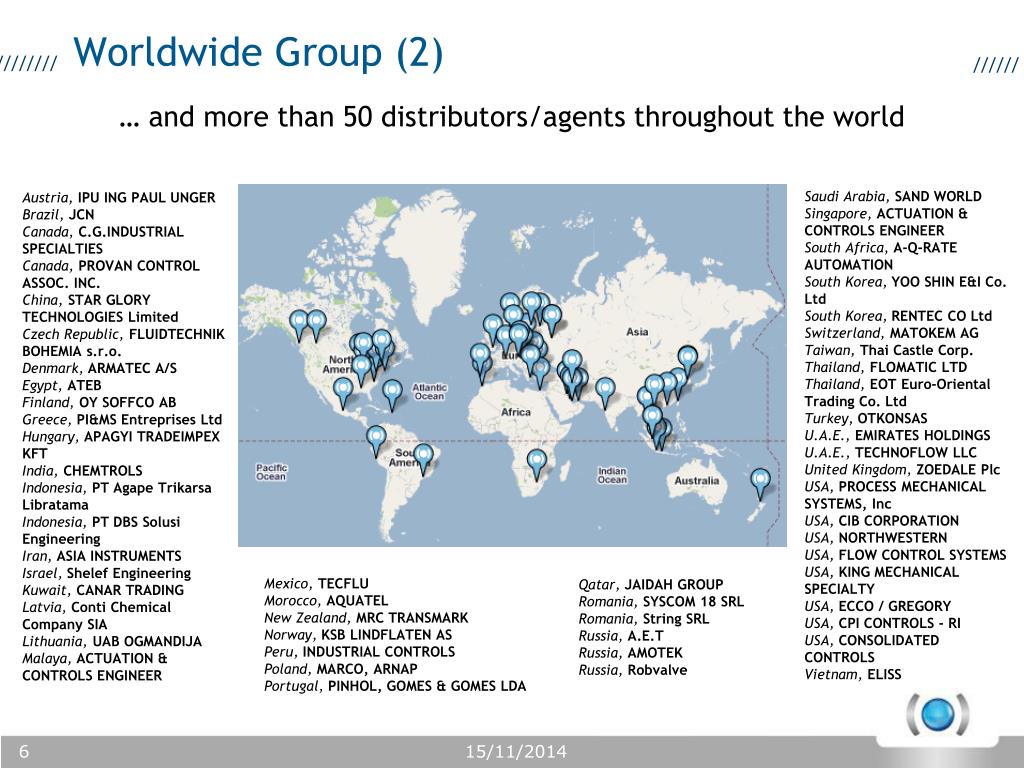Click 'USA, NORTHWESTERN' entry
1024x768 pixels.
click(x=876, y=538)
